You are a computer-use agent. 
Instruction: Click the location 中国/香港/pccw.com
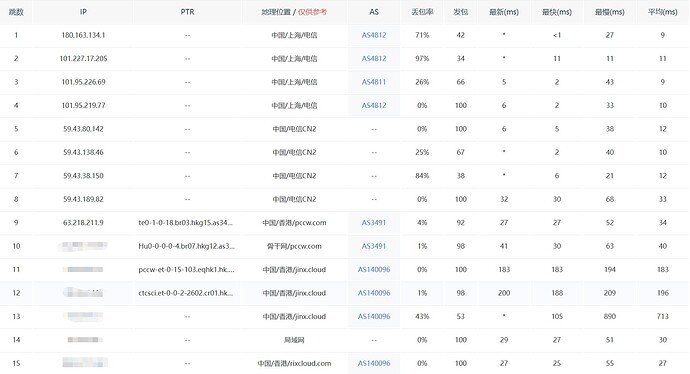(294, 223)
